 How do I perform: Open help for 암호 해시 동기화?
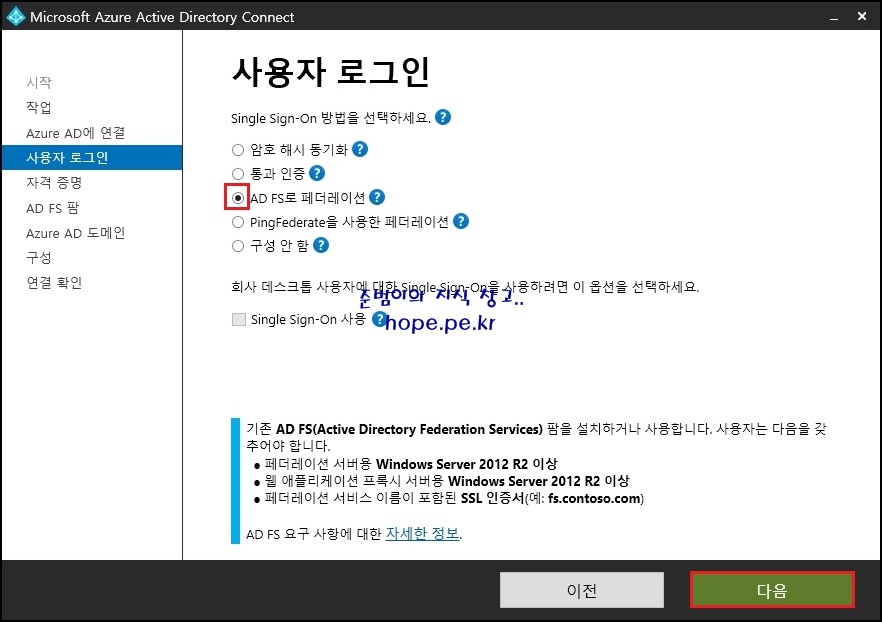pyautogui.click(x=360, y=149)
